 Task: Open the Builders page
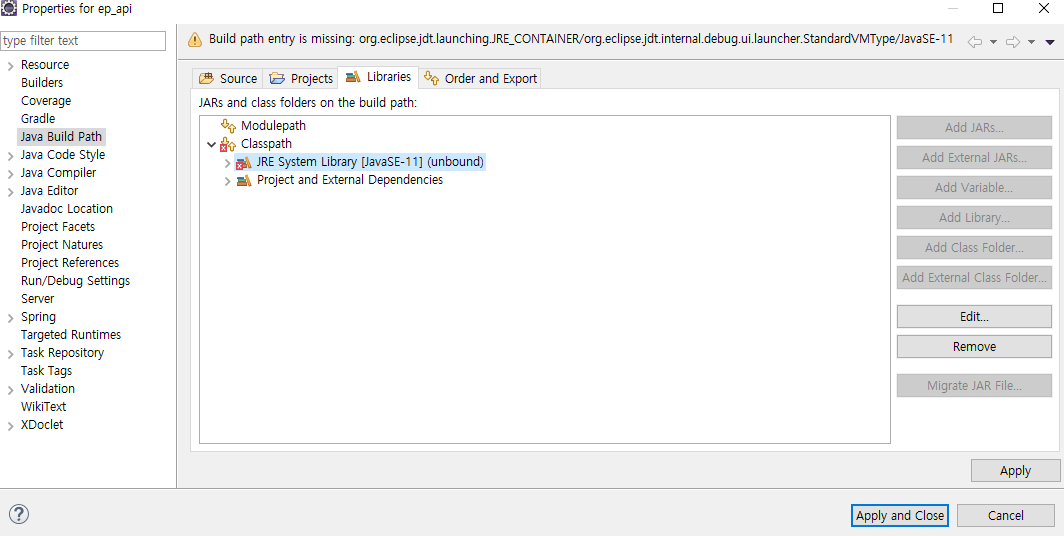[42, 83]
